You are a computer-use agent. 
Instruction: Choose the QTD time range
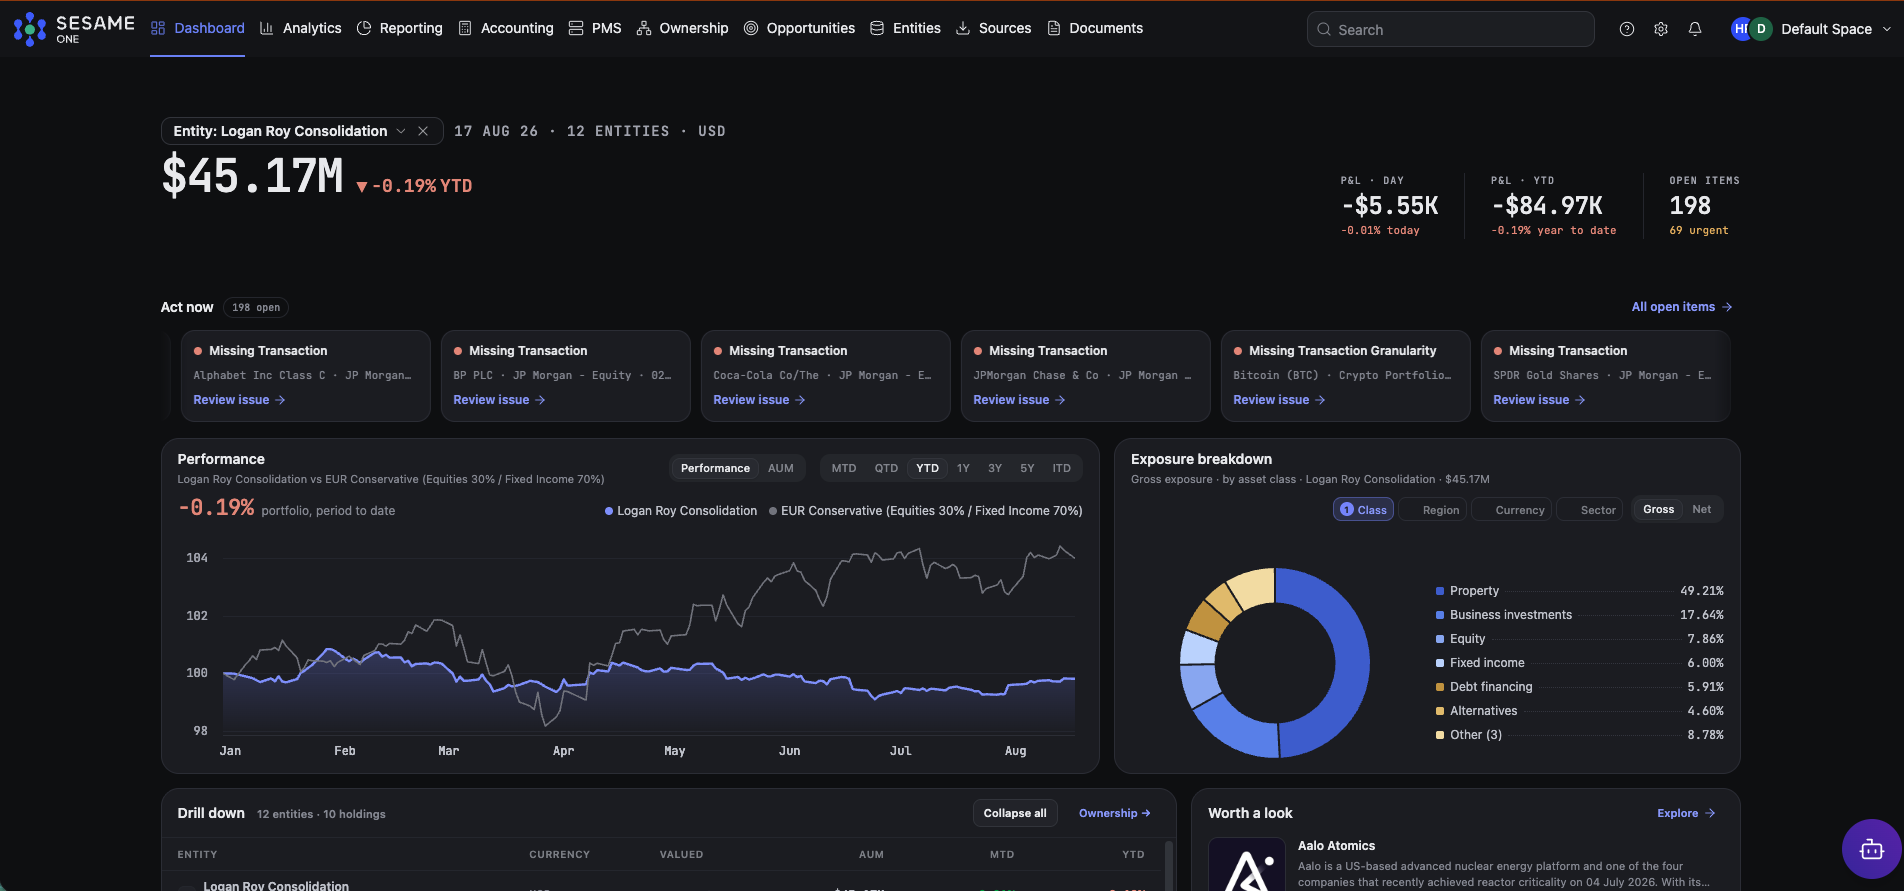pyautogui.click(x=886, y=468)
